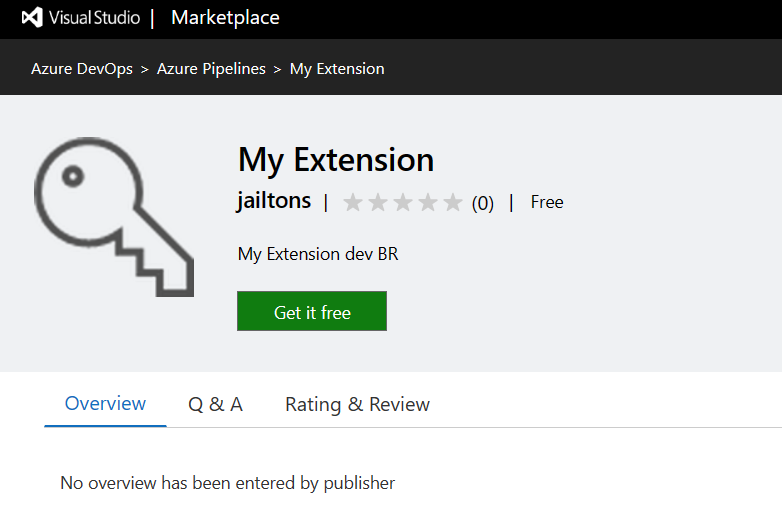Click the Visual Studio logo icon
The width and height of the screenshot is (782, 512).
(x=32, y=18)
